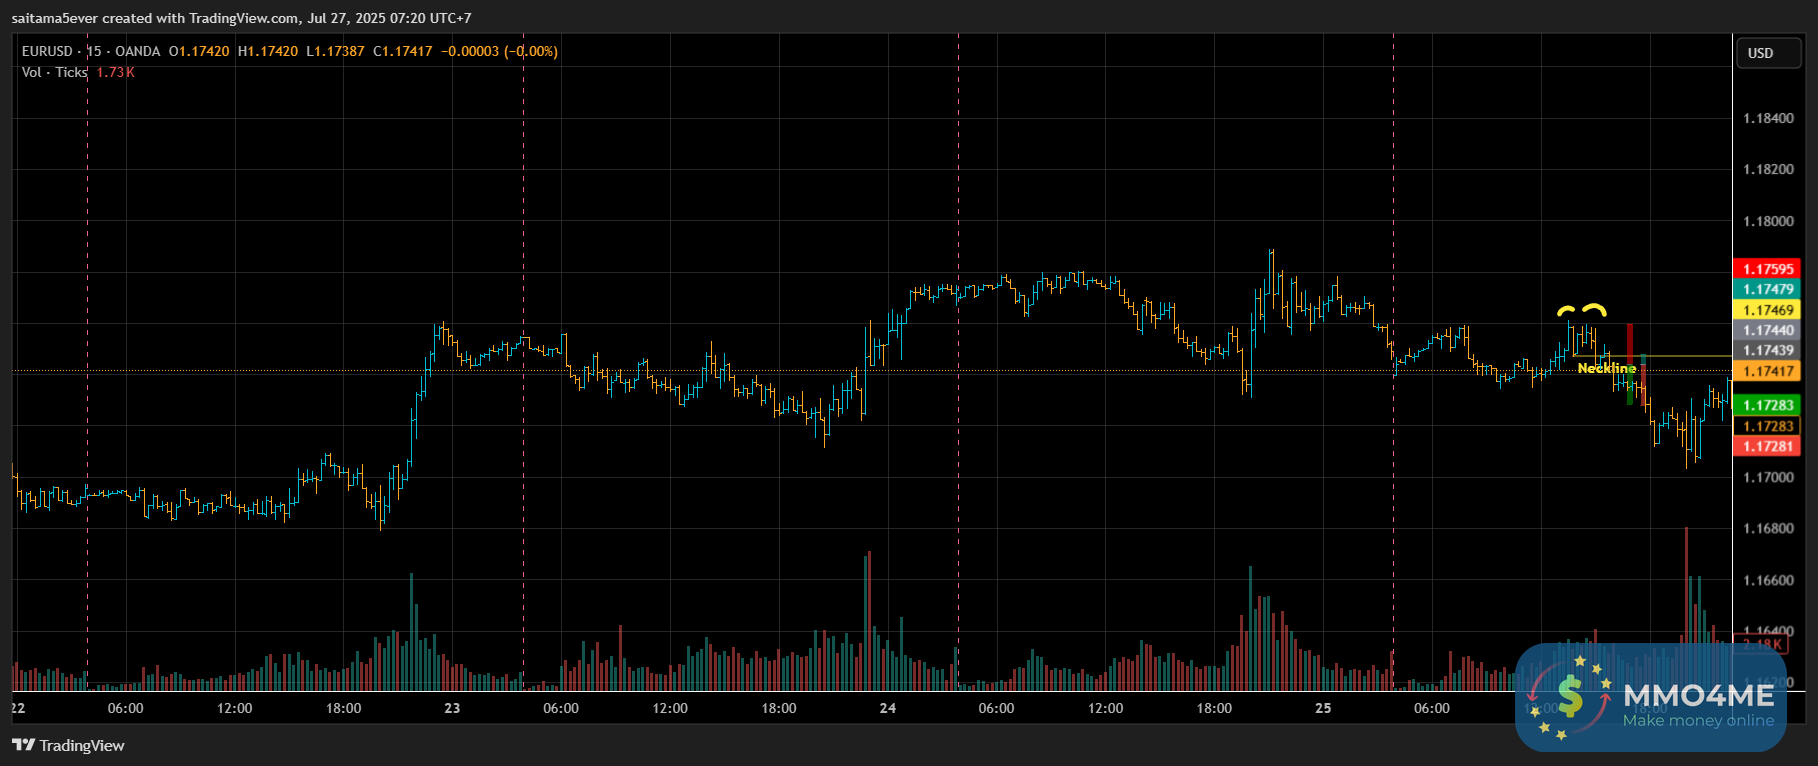
Task: Click the yellow Neckline annotation label
Action: pyautogui.click(x=1607, y=368)
